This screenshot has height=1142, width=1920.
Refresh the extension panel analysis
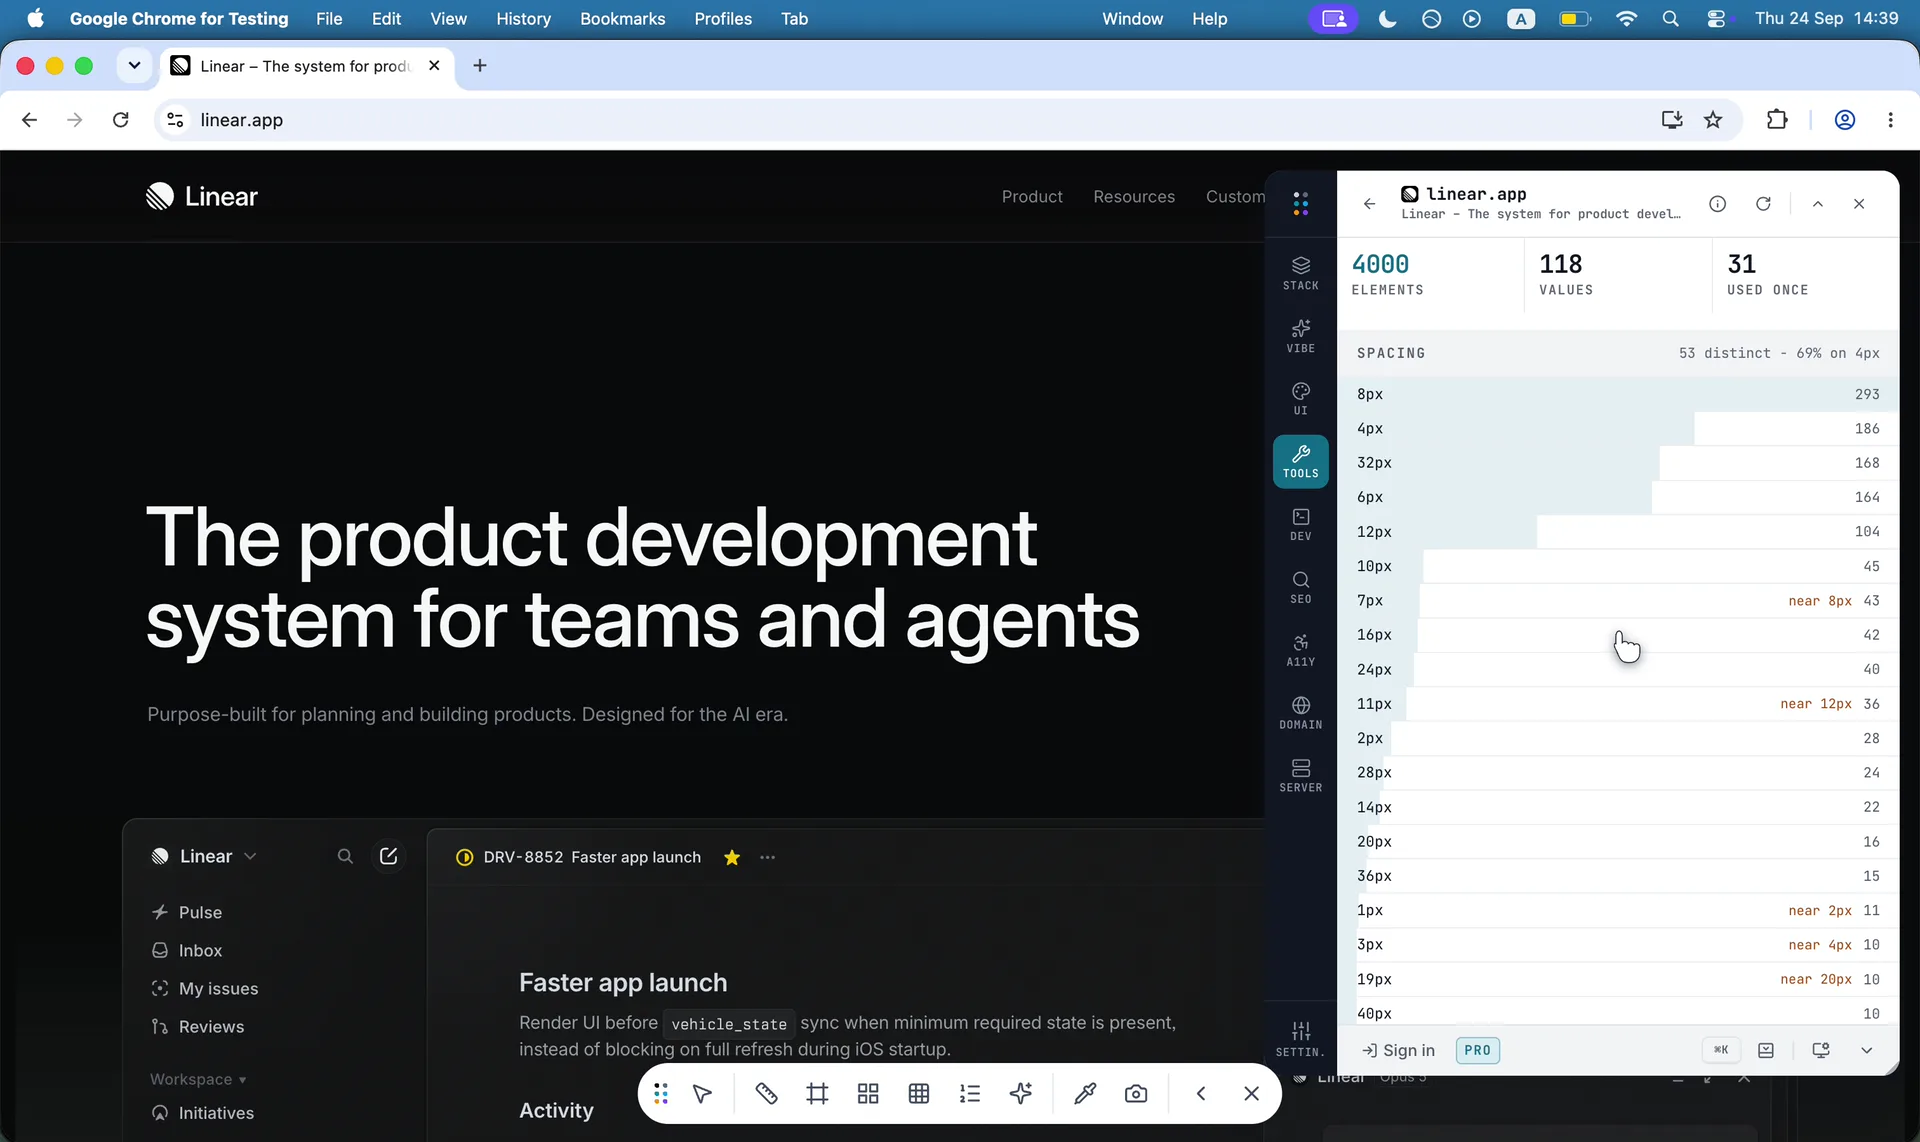pos(1763,204)
